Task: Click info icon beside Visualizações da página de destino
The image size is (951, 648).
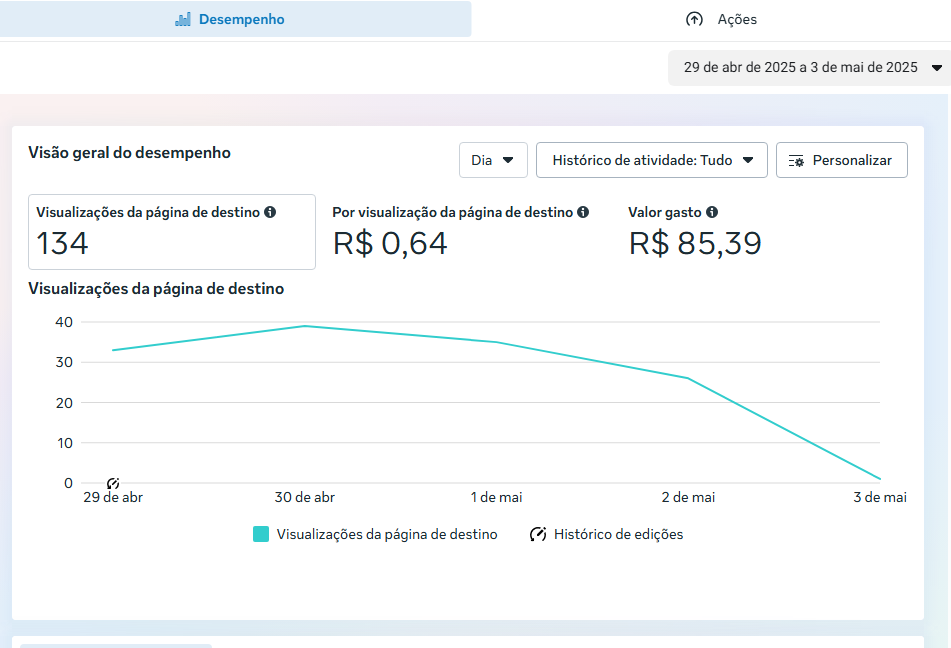Action: point(270,212)
